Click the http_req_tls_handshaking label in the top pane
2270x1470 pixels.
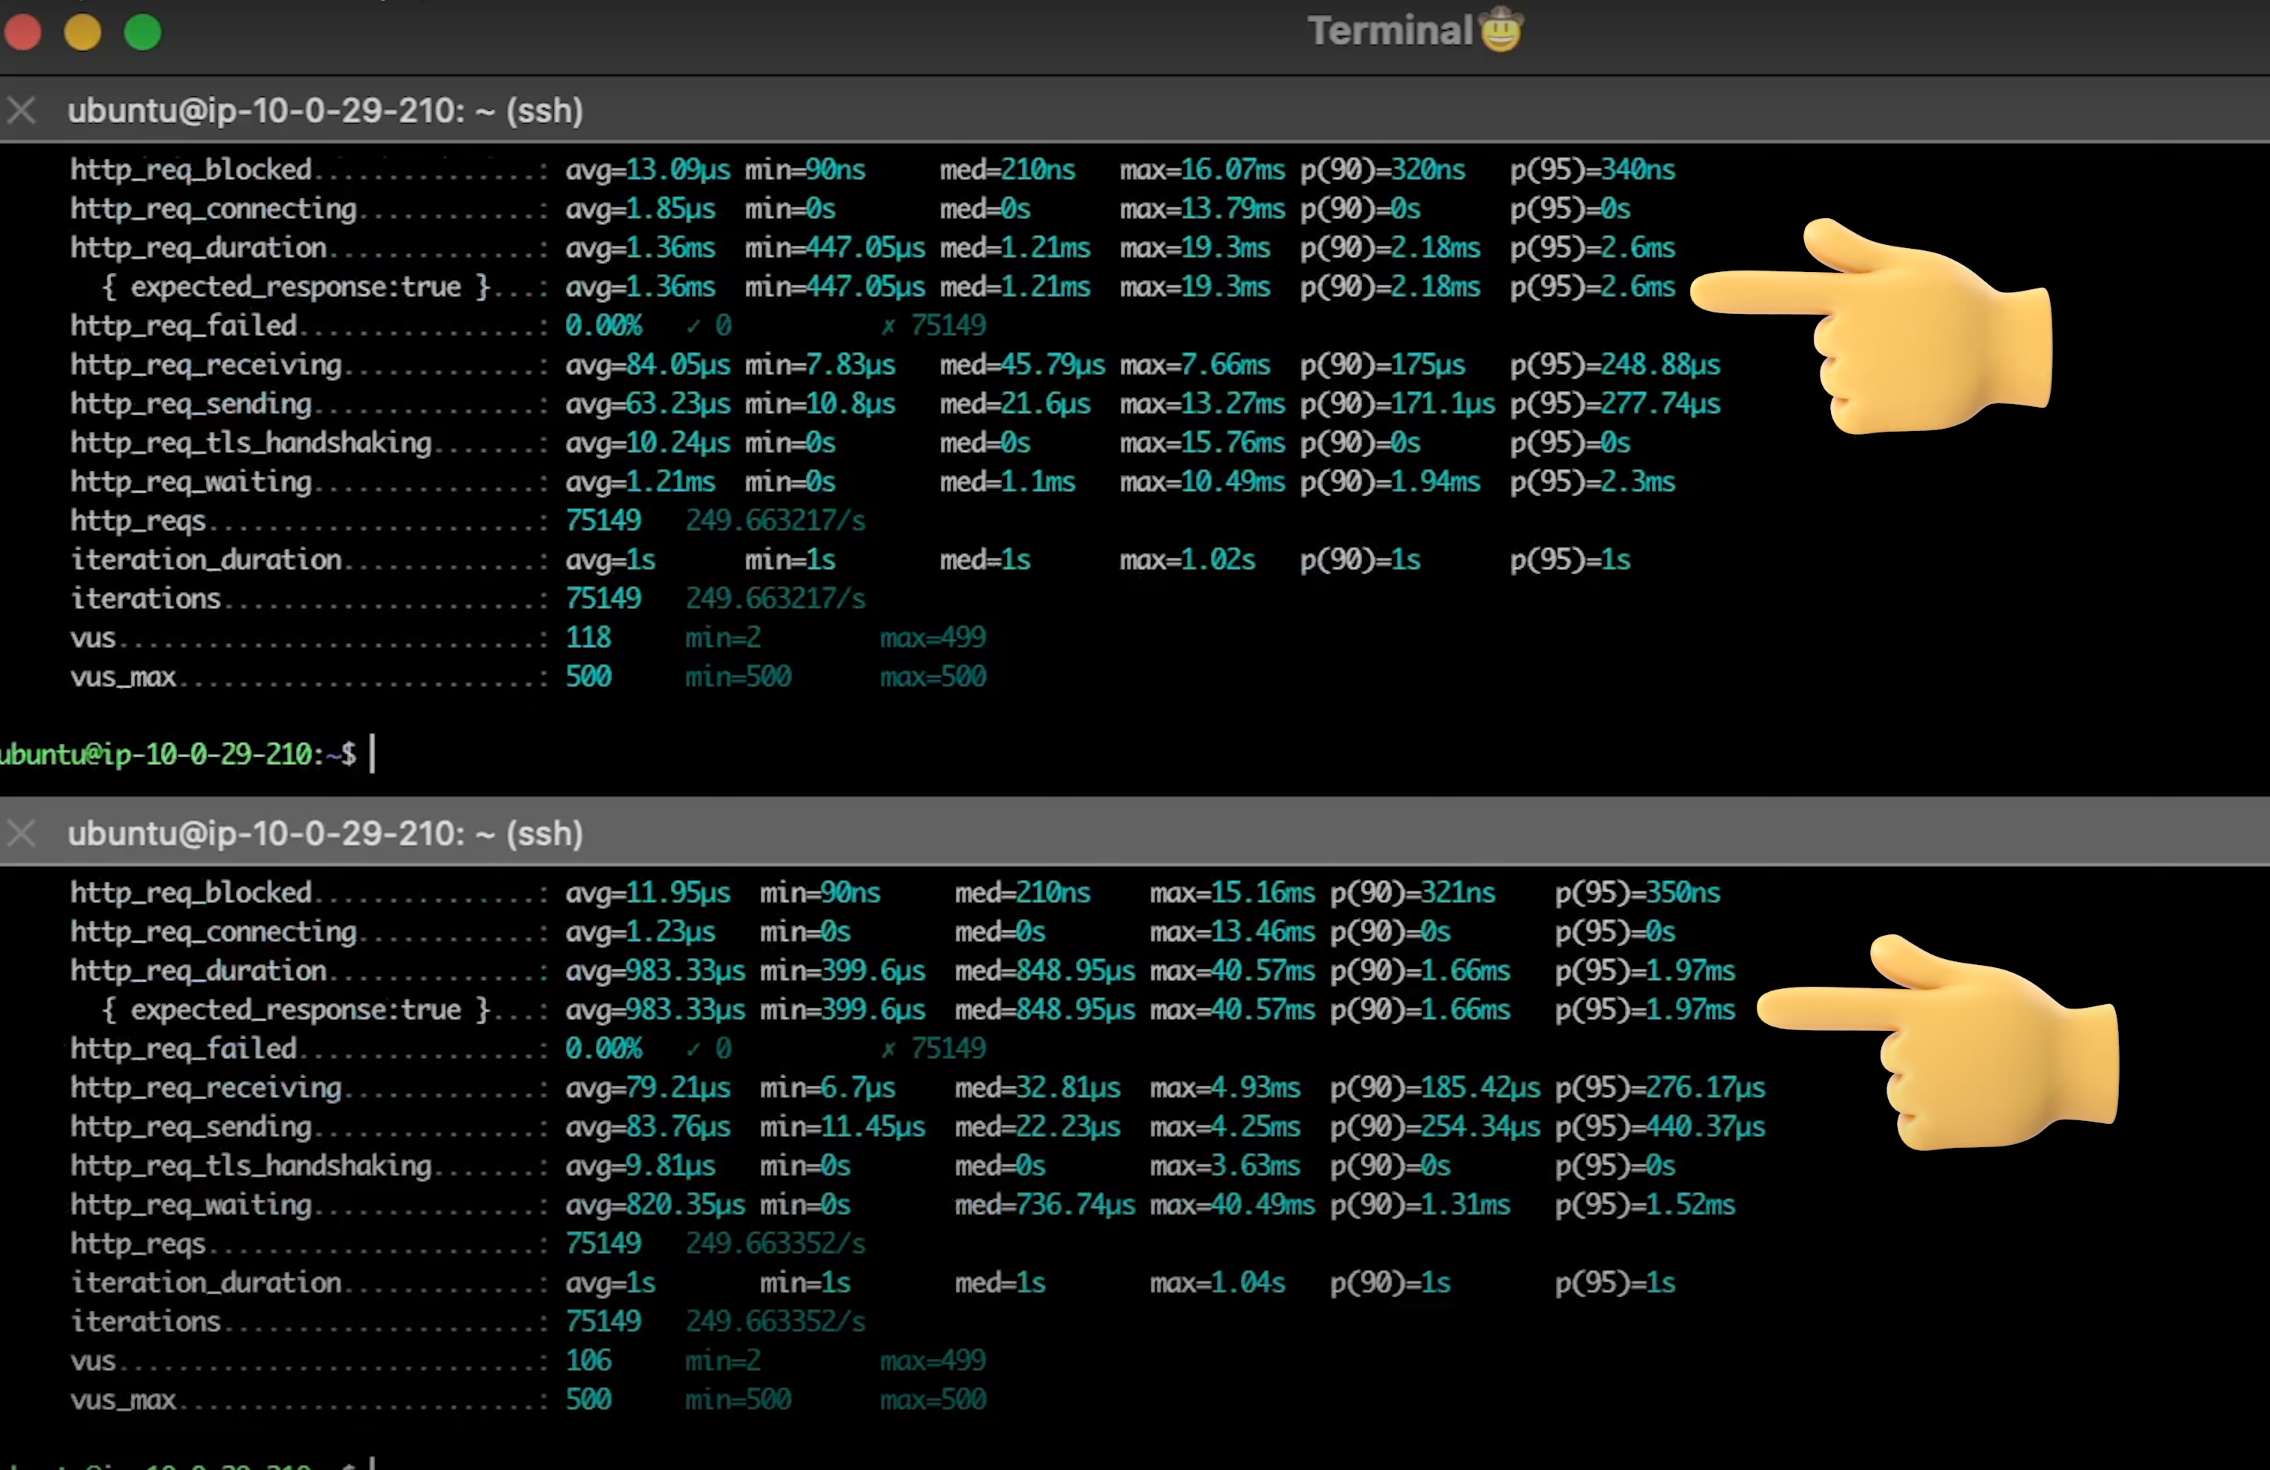(x=251, y=443)
